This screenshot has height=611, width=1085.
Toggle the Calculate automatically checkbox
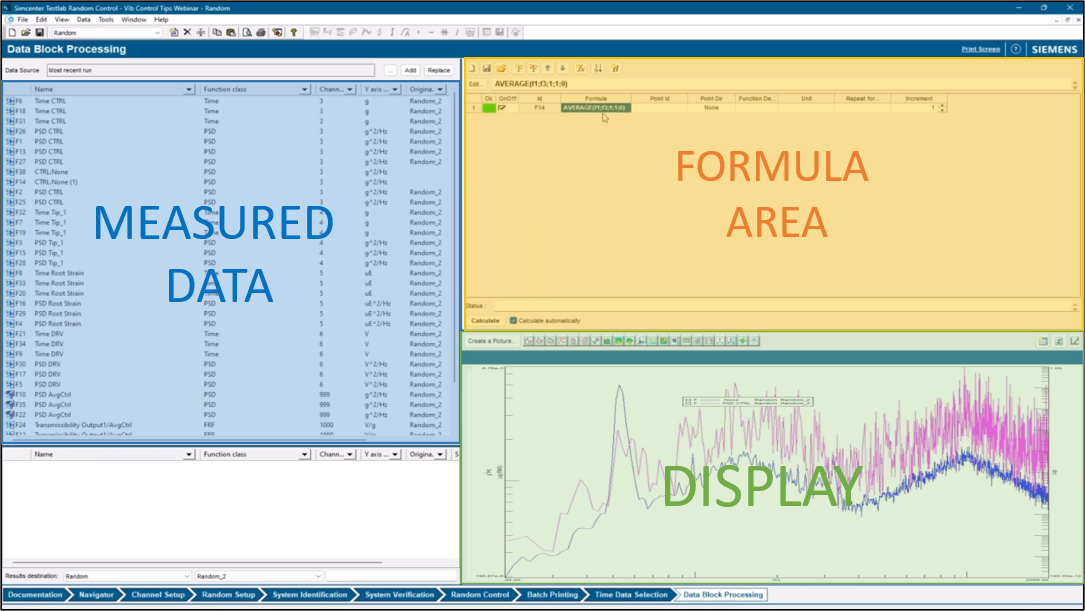(514, 321)
